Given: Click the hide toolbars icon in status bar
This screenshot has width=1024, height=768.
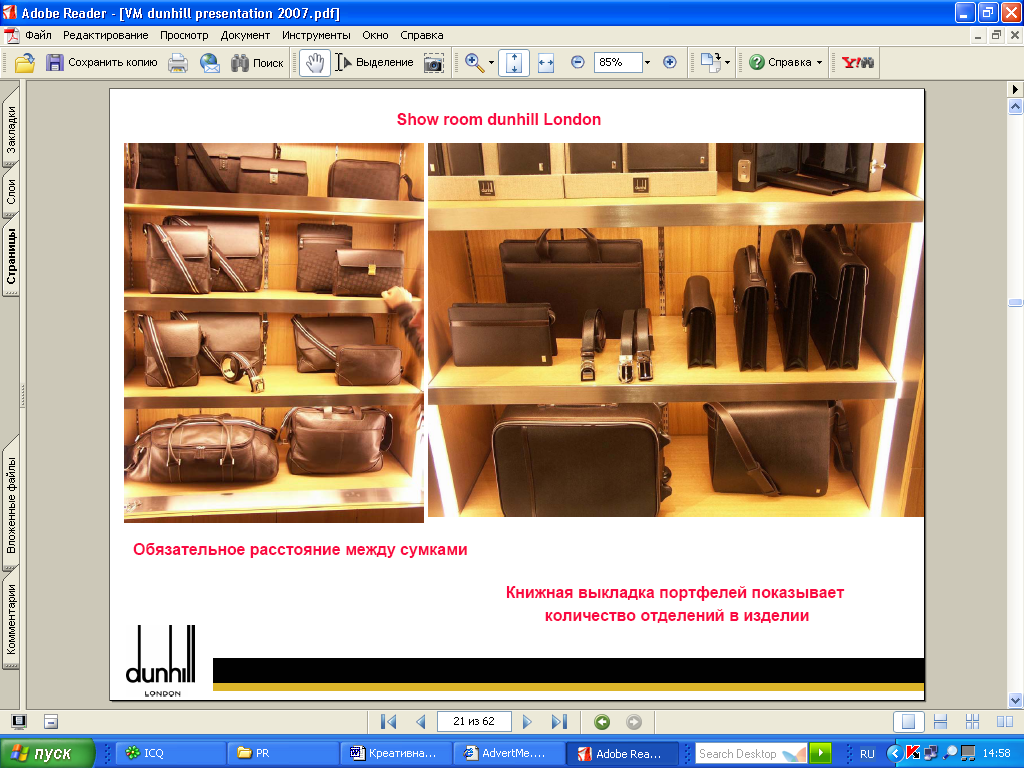Looking at the screenshot, I should point(51,722).
